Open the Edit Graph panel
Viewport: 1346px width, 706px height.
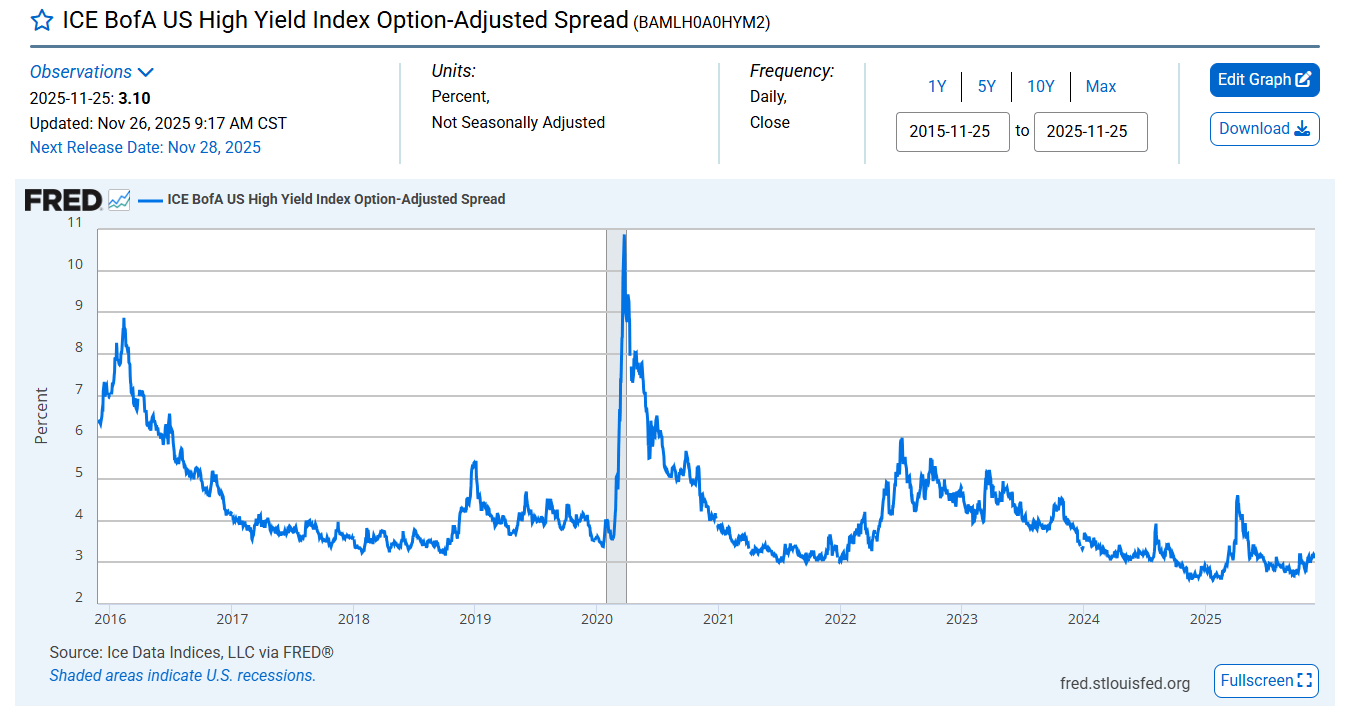[x=1263, y=79]
